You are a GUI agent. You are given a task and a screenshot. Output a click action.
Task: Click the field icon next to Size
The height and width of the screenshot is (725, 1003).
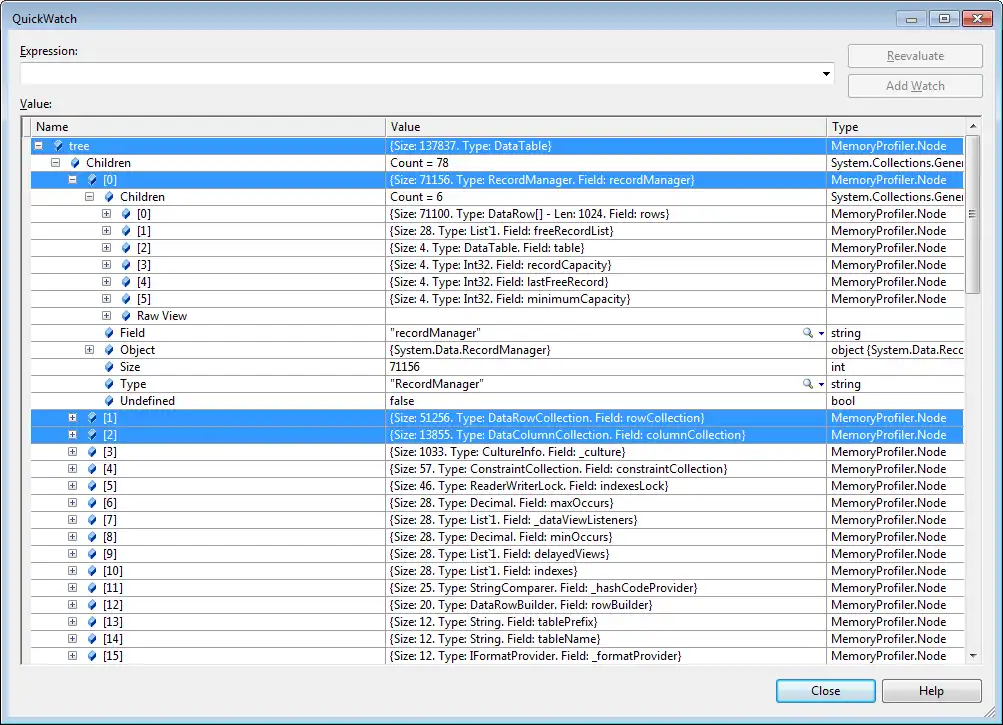[x=109, y=367]
